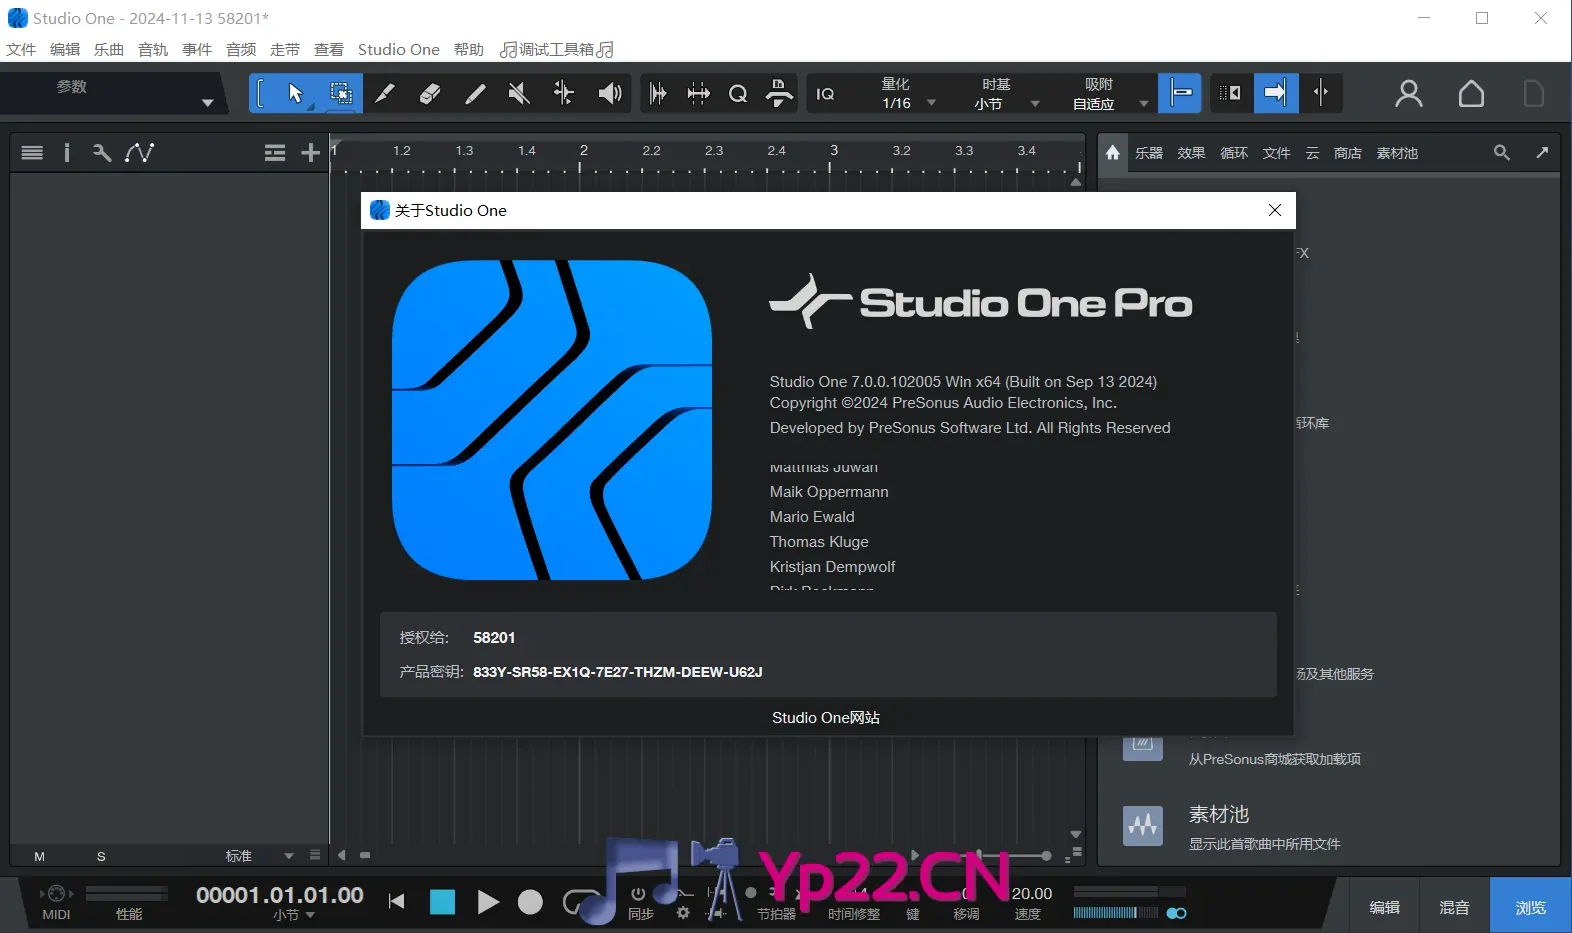Open the 商店 browser tab
Screen dimensions: 1572x933
click(1348, 153)
